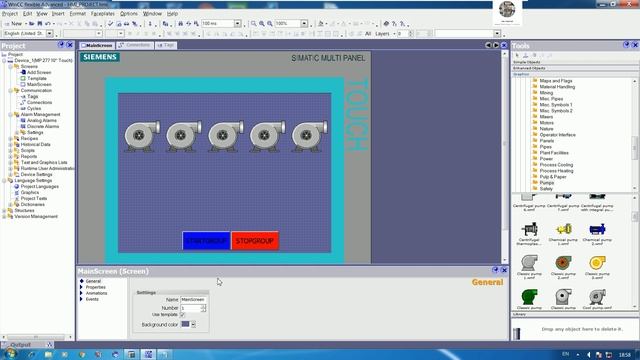
Task: Expand the Recipes tree node
Action: (11, 138)
